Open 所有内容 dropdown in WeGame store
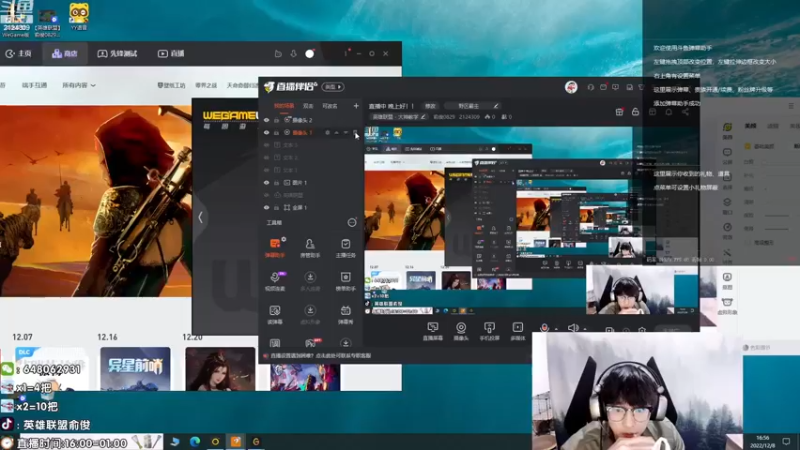This screenshot has height=450, width=800. pyautogui.click(x=79, y=85)
